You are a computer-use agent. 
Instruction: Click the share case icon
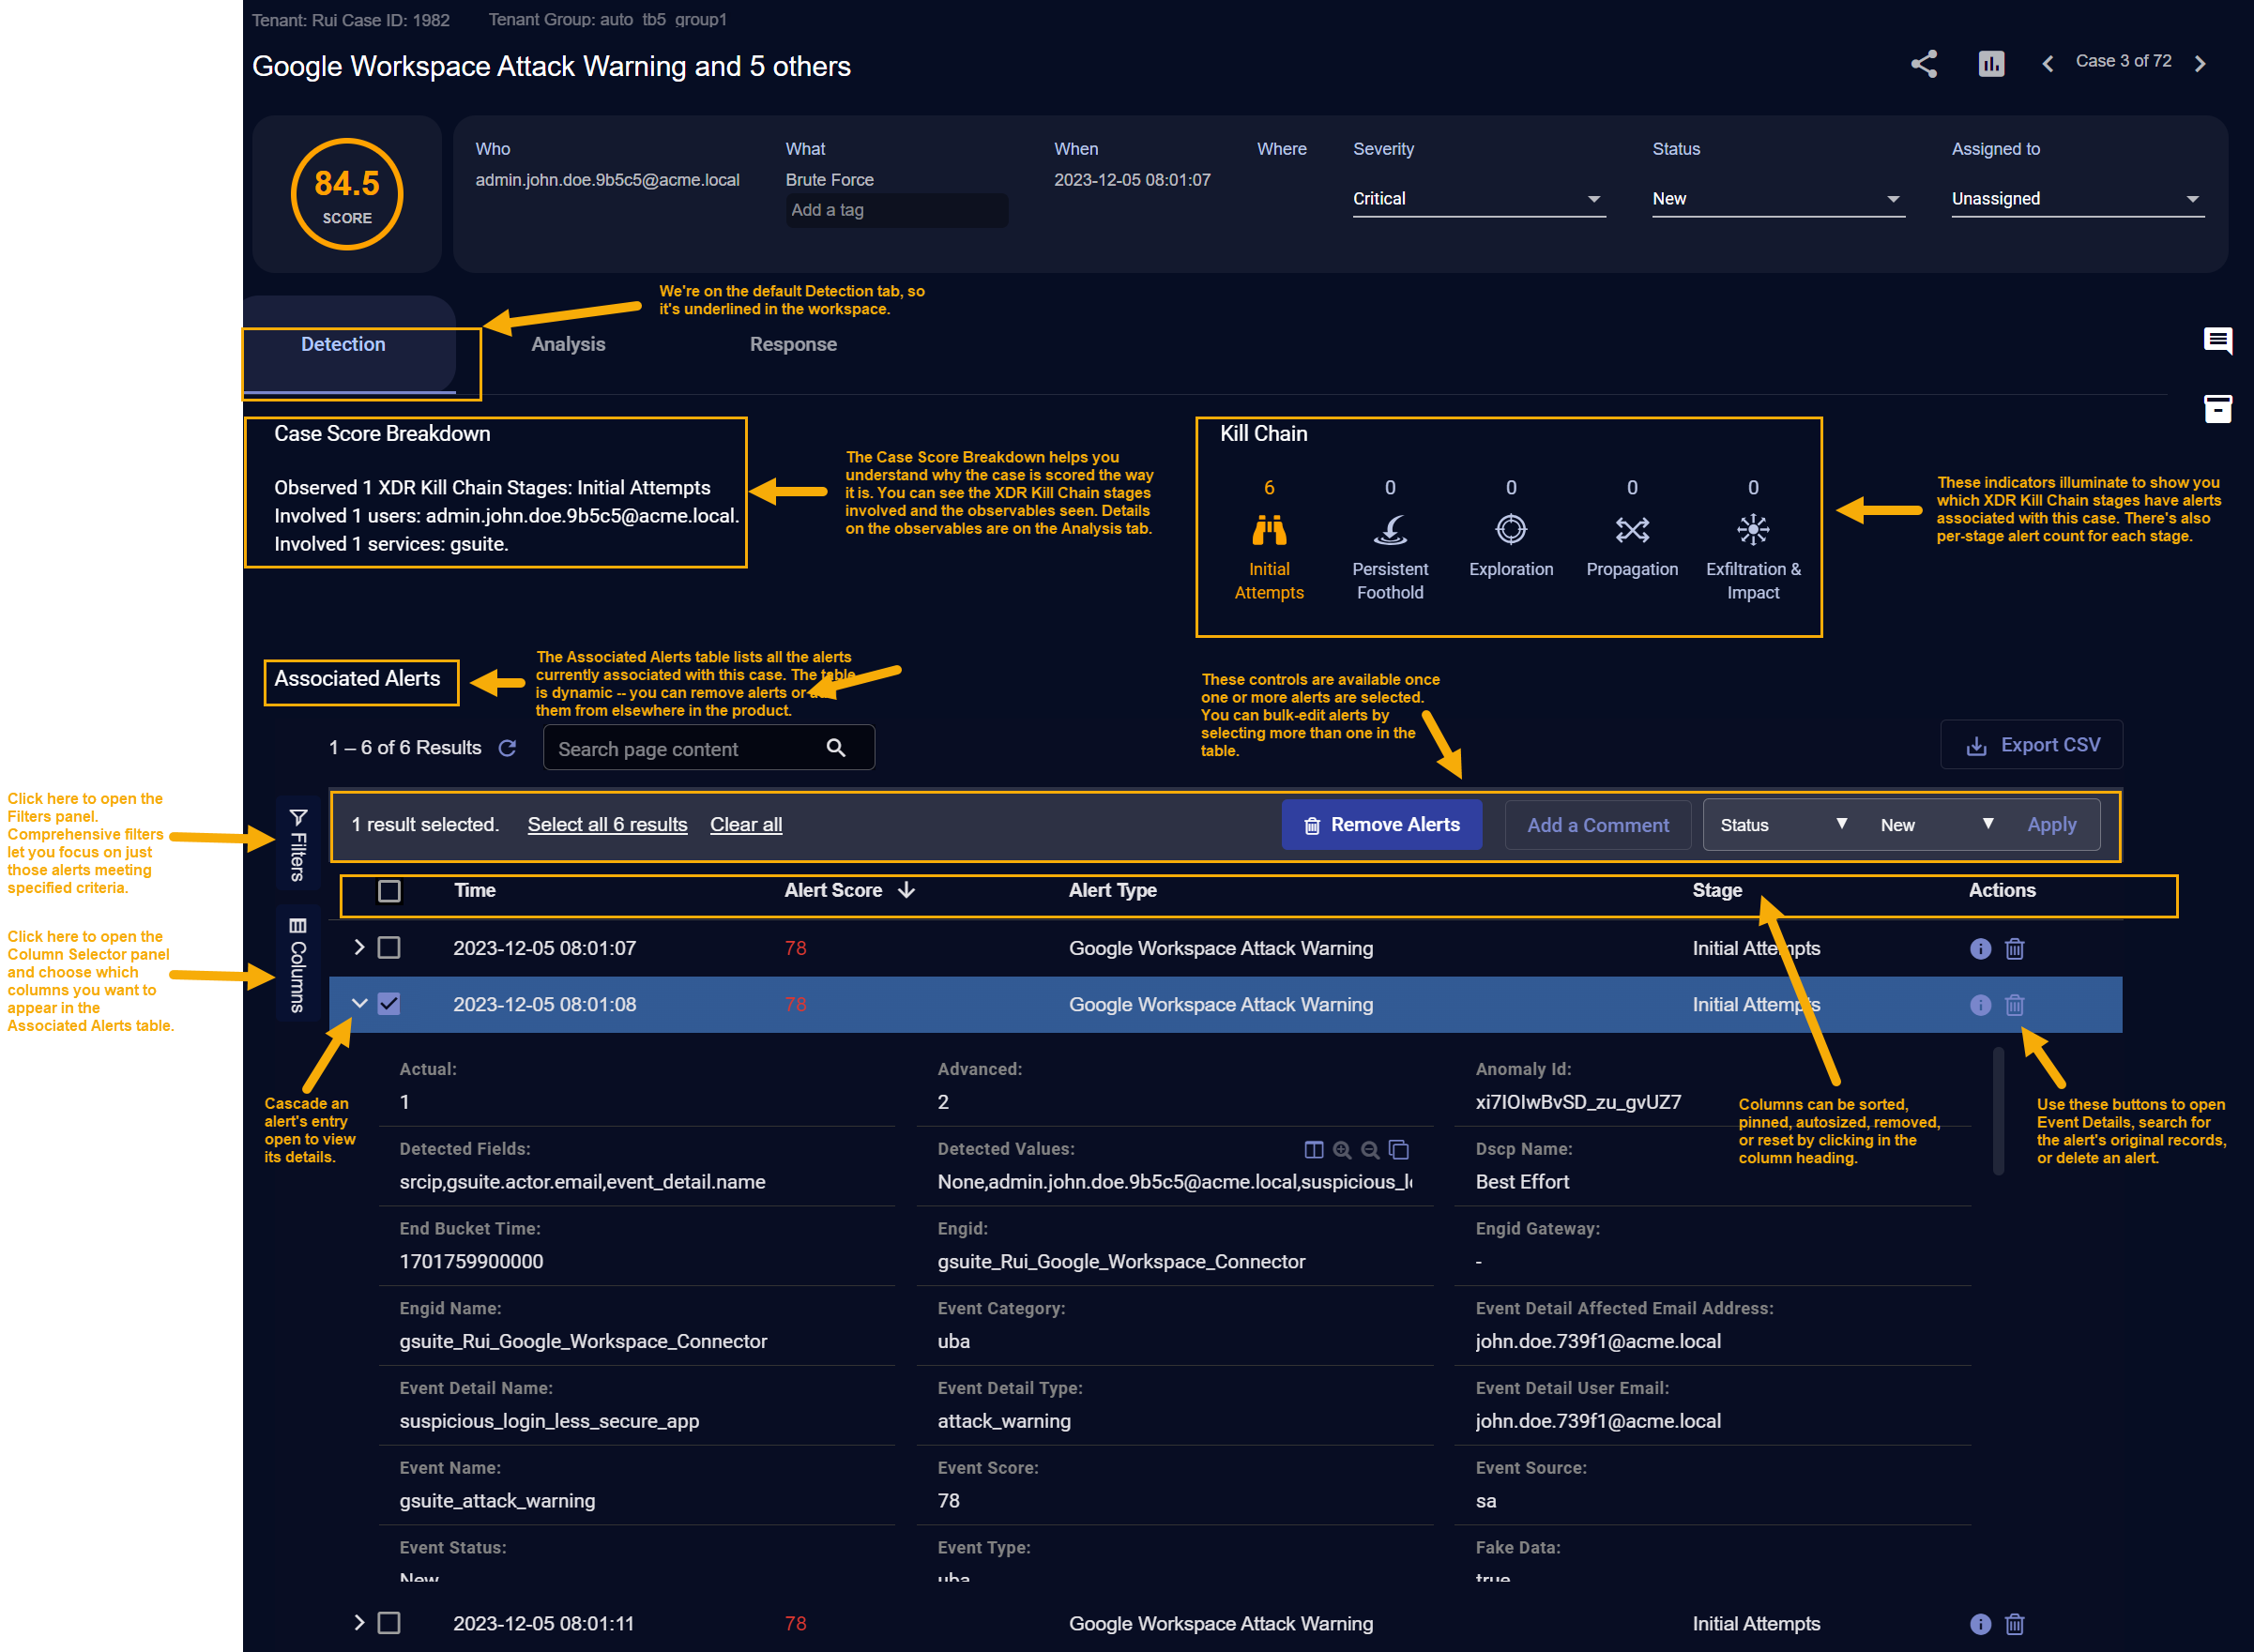point(1923,64)
